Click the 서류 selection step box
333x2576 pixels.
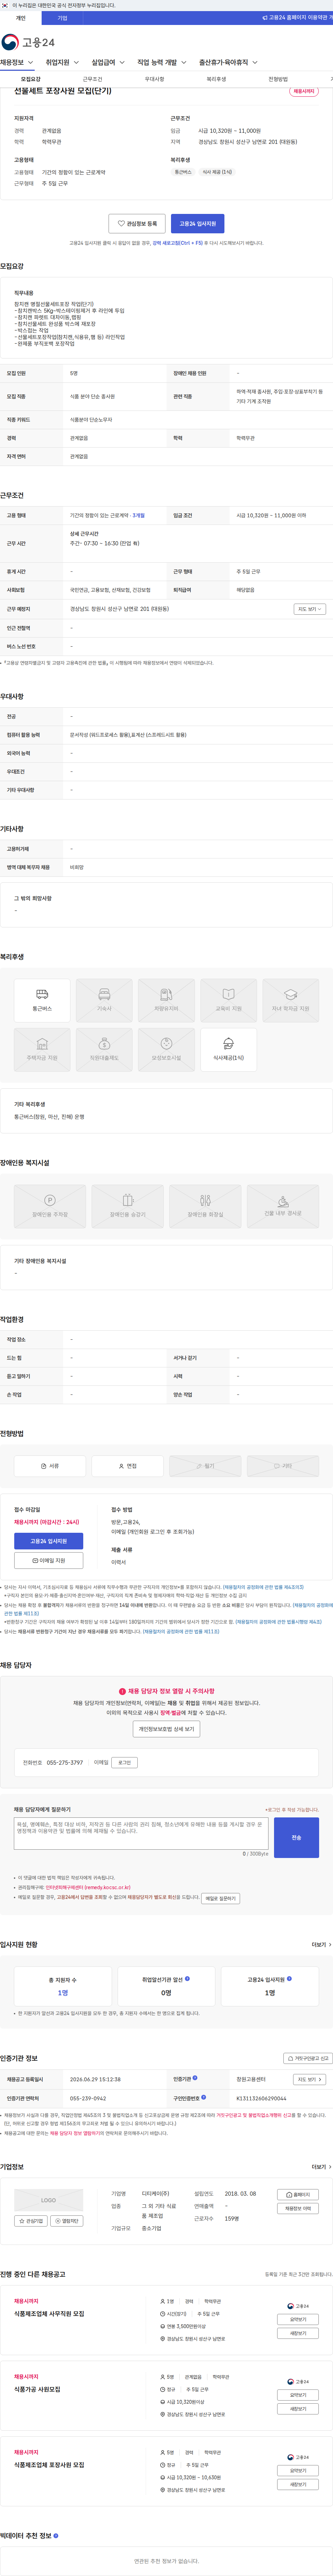(50, 1466)
